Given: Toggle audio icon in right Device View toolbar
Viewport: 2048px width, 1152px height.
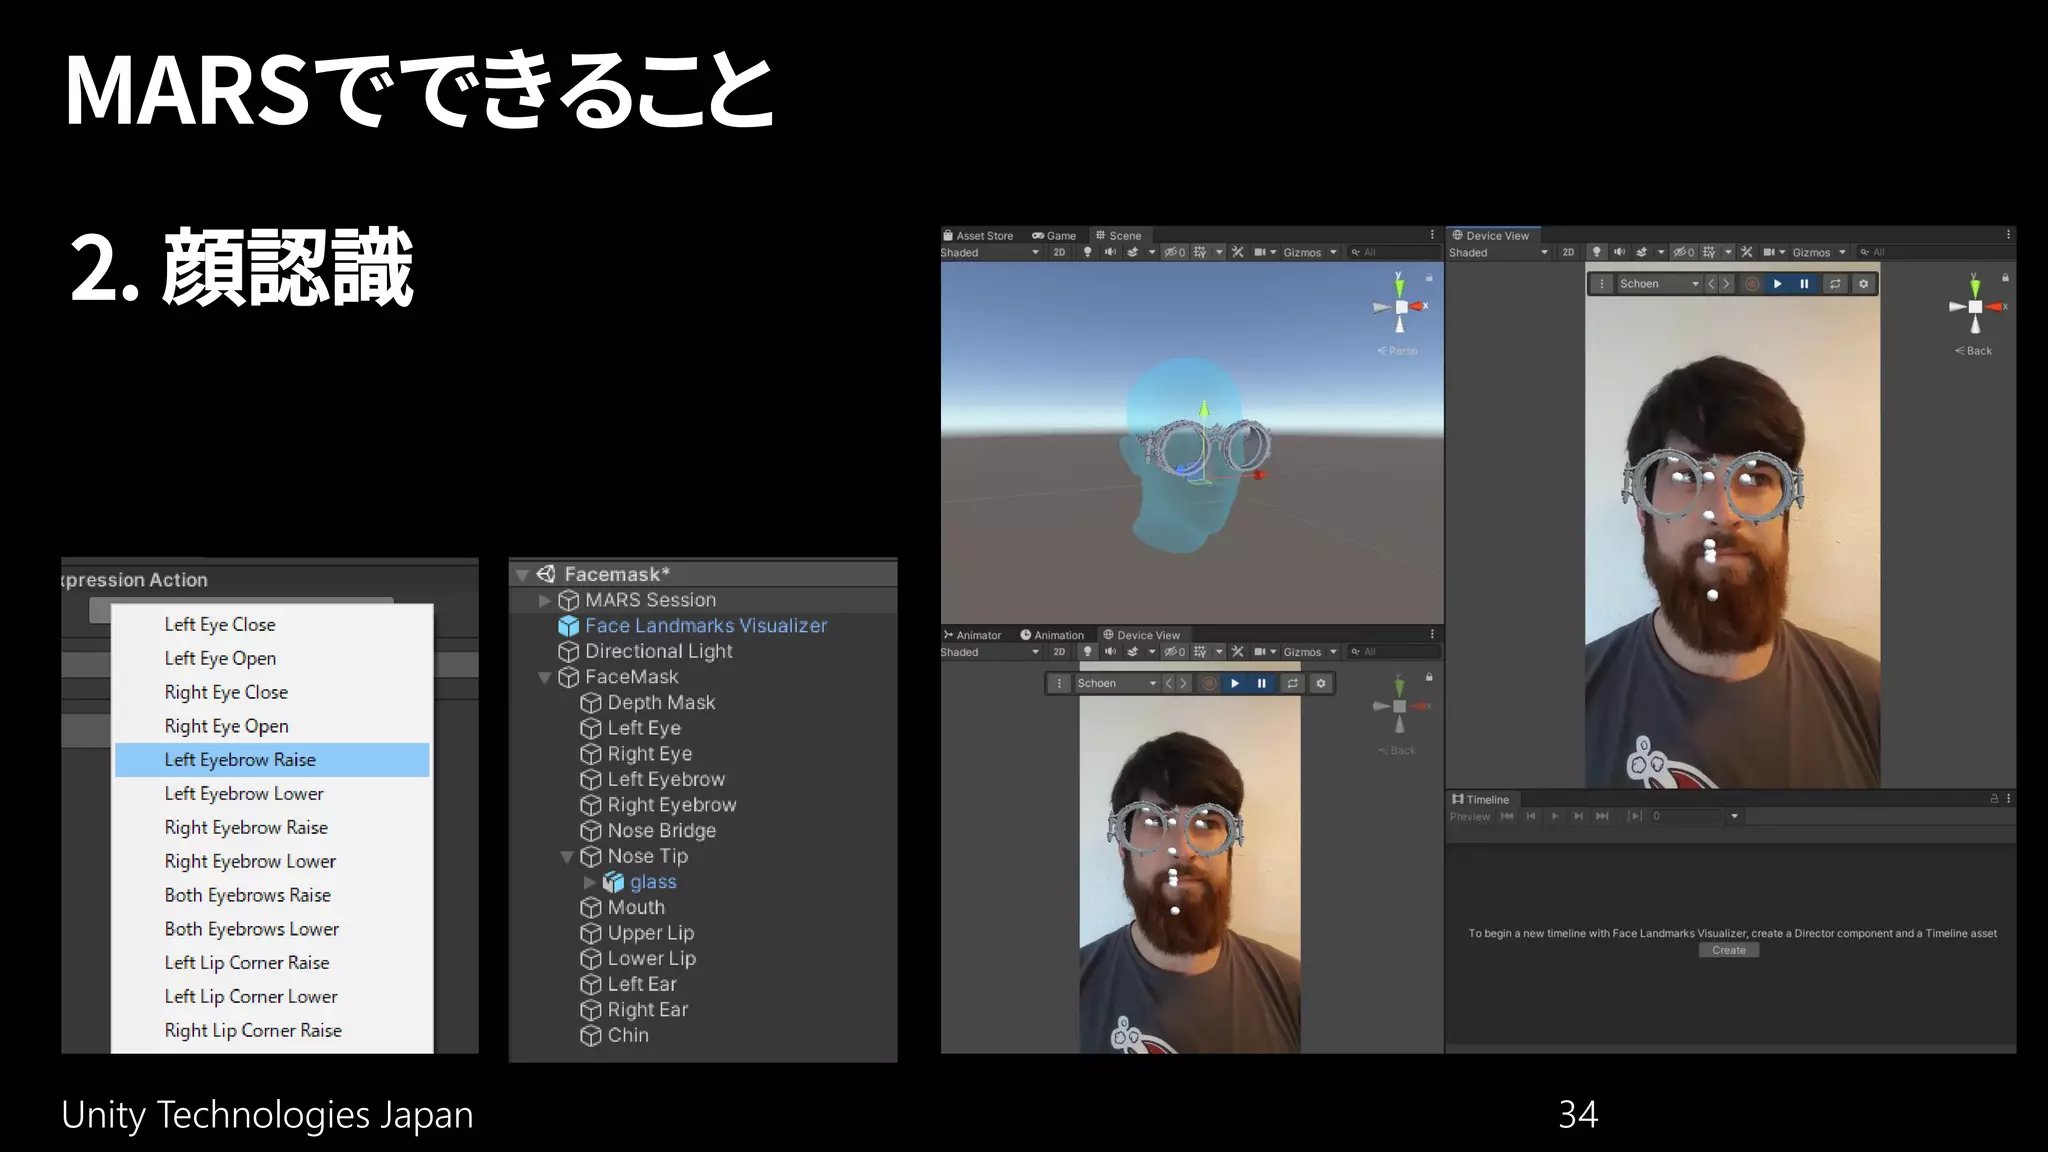Looking at the screenshot, I should click(1619, 252).
